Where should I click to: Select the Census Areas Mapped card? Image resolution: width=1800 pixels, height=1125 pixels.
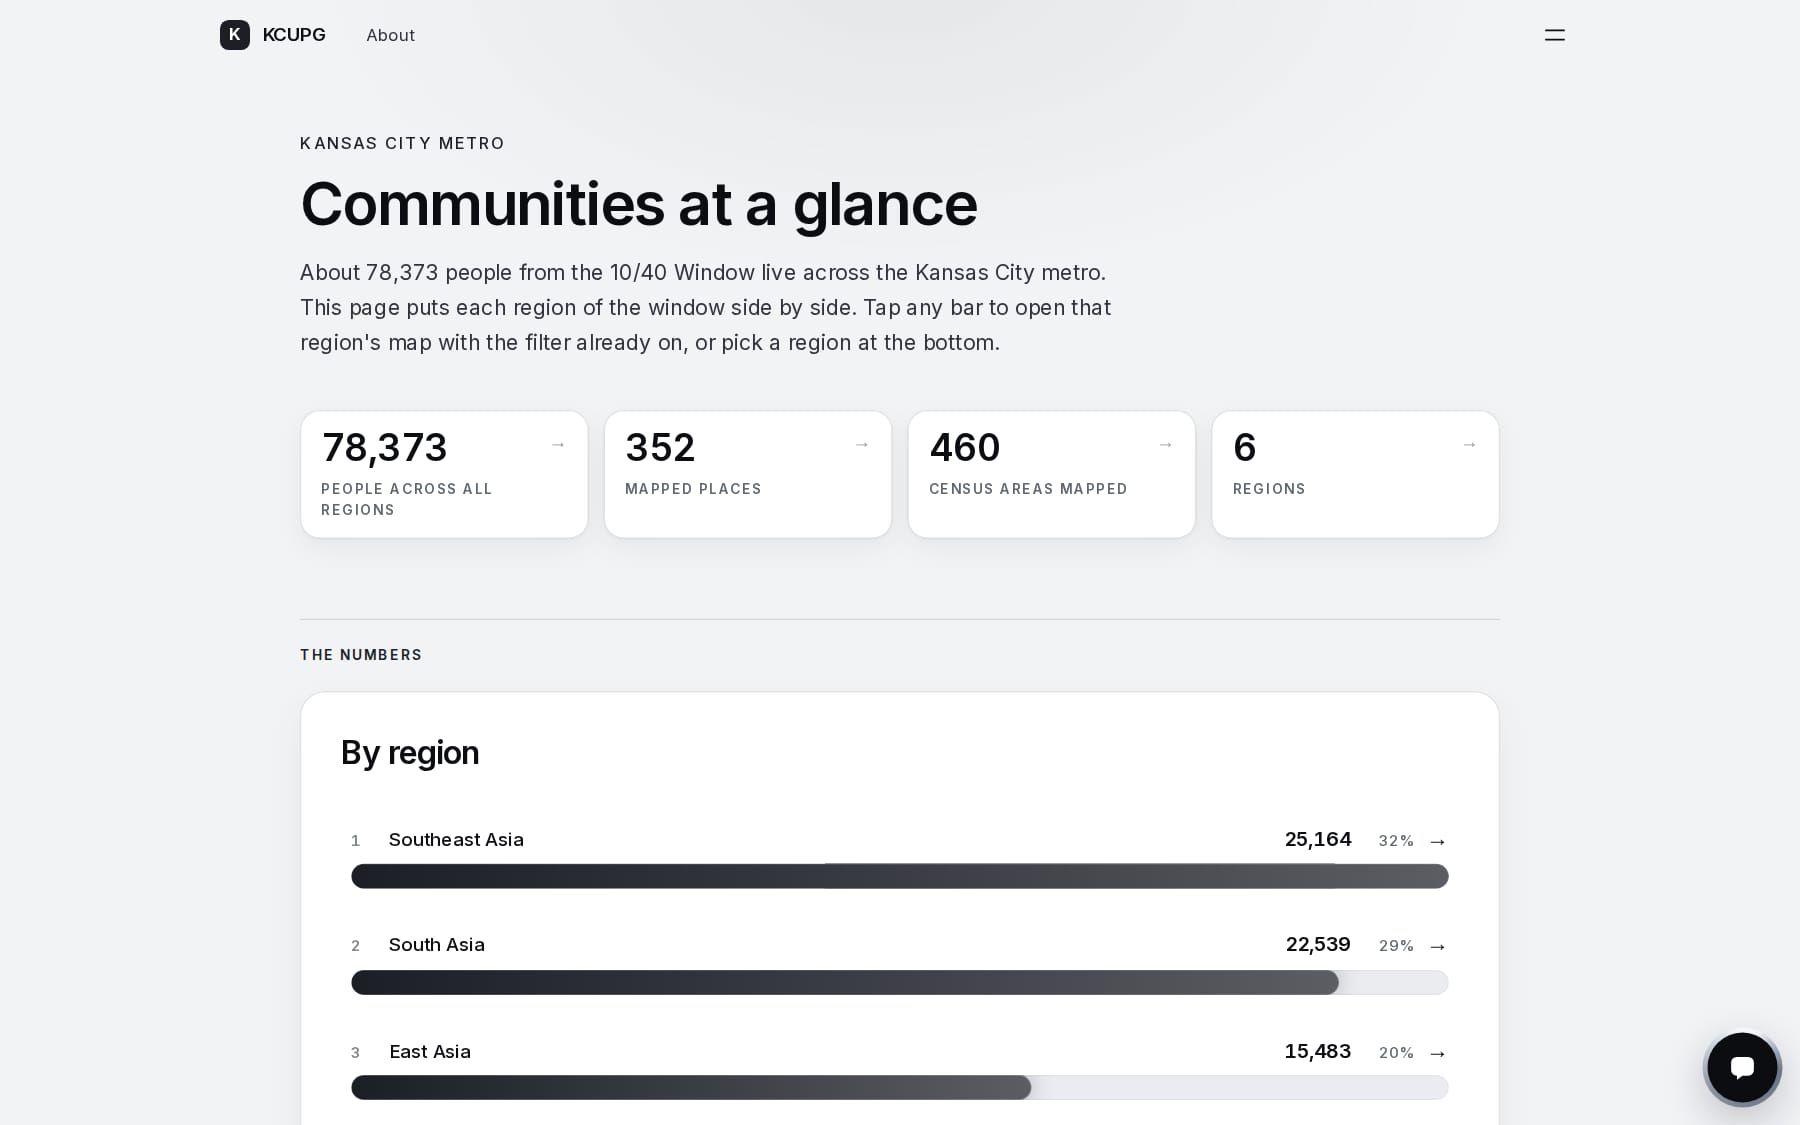(1052, 474)
